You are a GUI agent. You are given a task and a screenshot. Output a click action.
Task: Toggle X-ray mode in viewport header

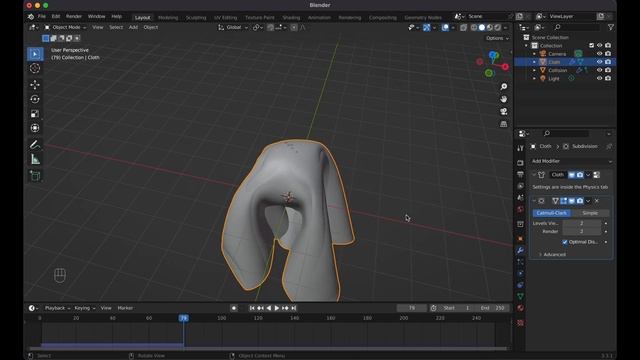point(464,27)
